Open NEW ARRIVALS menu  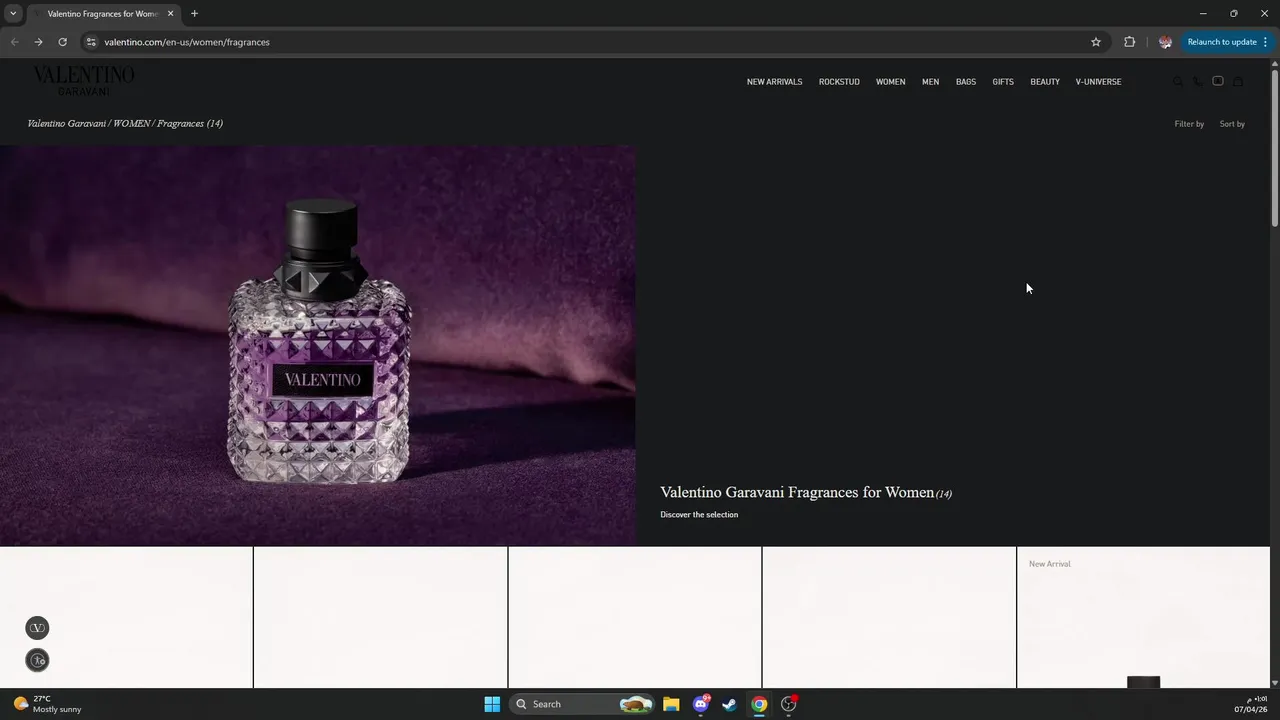(x=774, y=82)
